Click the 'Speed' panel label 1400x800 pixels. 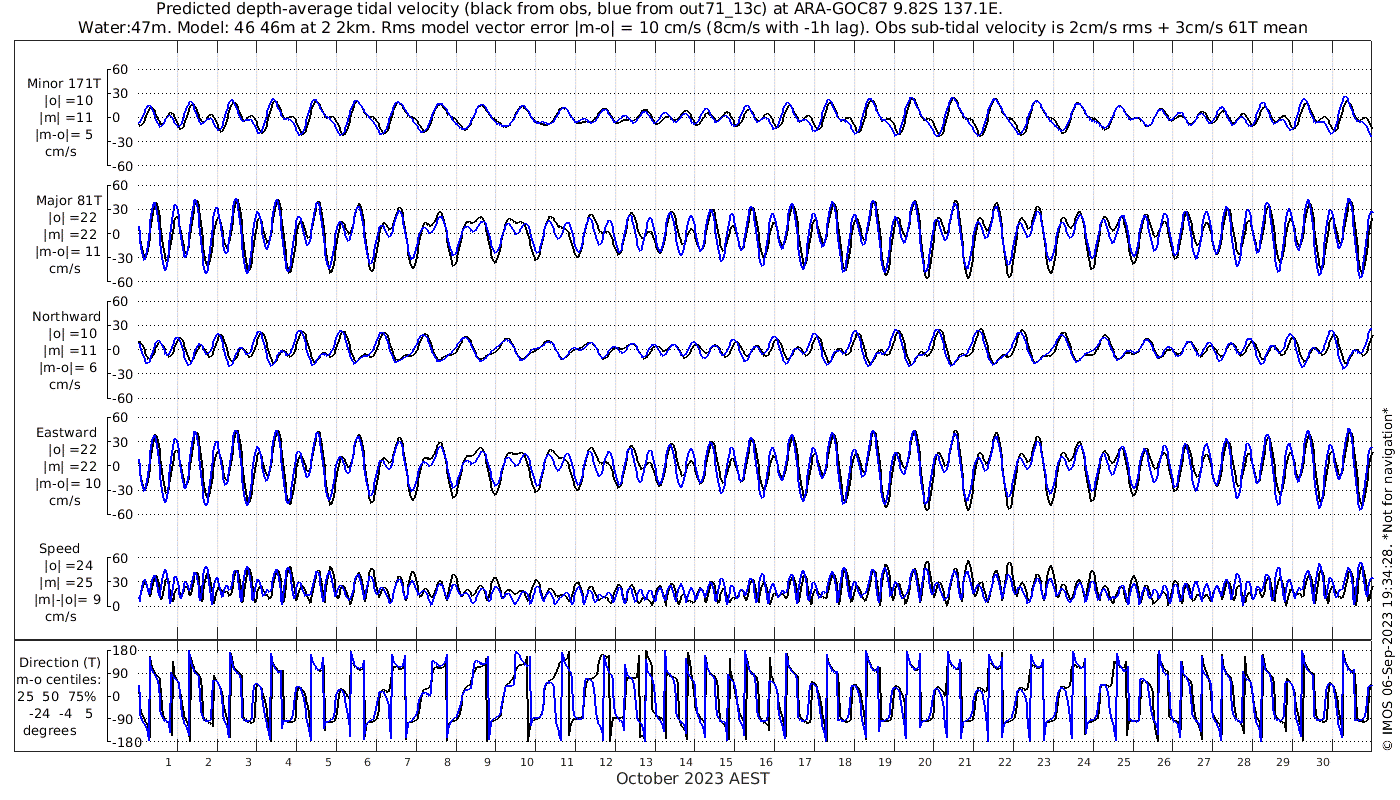pyautogui.click(x=60, y=548)
